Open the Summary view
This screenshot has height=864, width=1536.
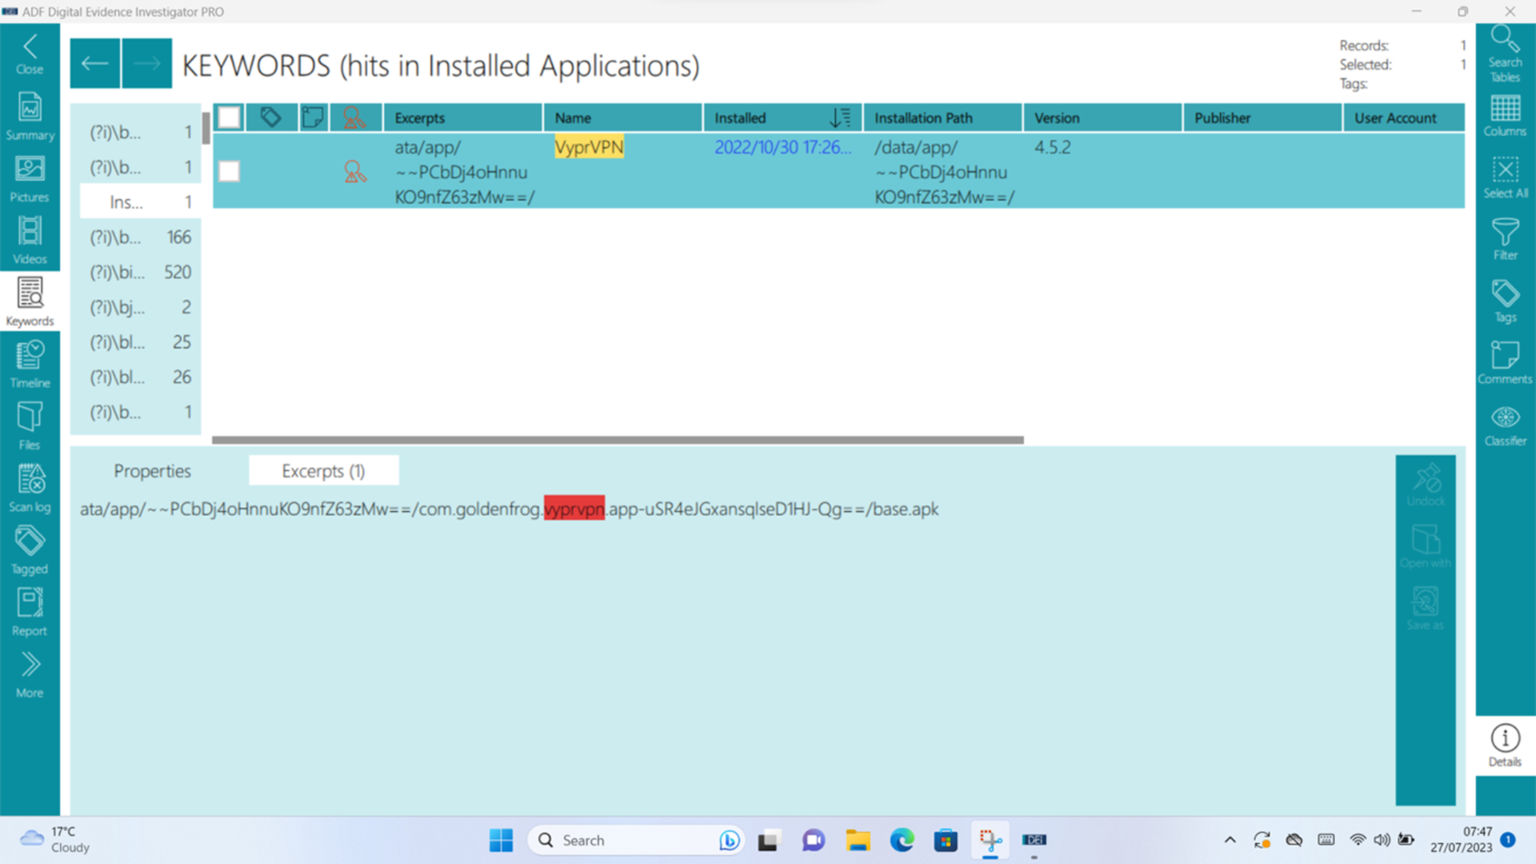pyautogui.click(x=30, y=116)
